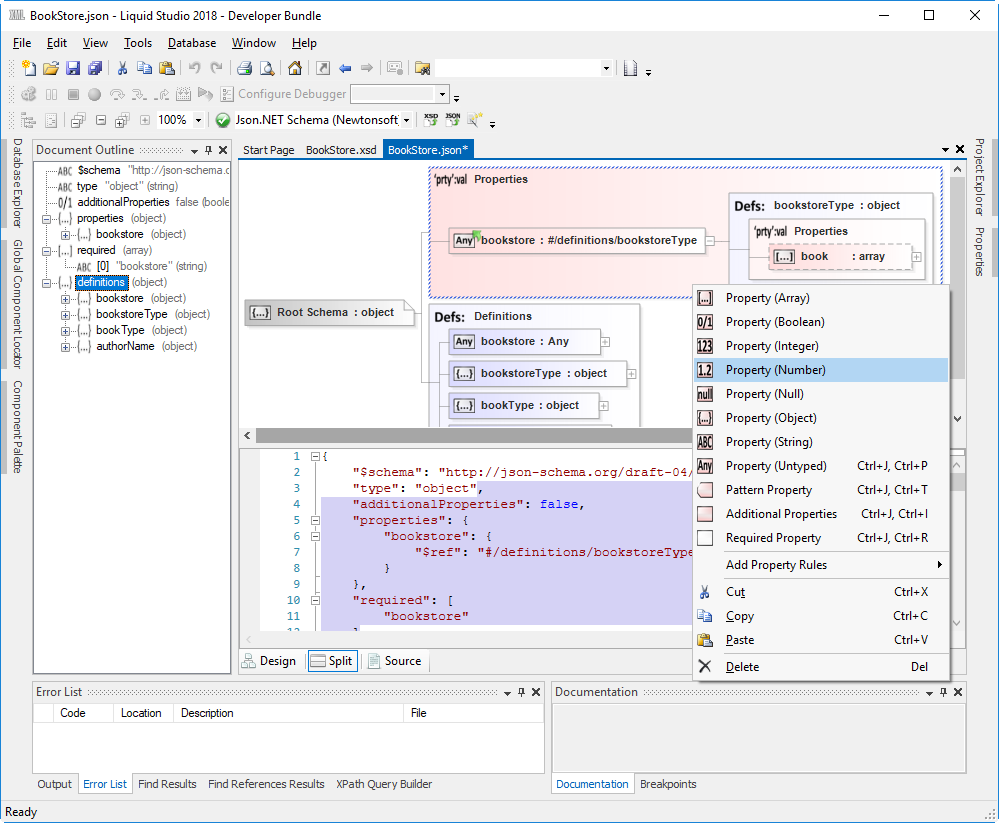Click the Cut scissors toolbar icon
Screen dimensions: 999x823
click(122, 68)
